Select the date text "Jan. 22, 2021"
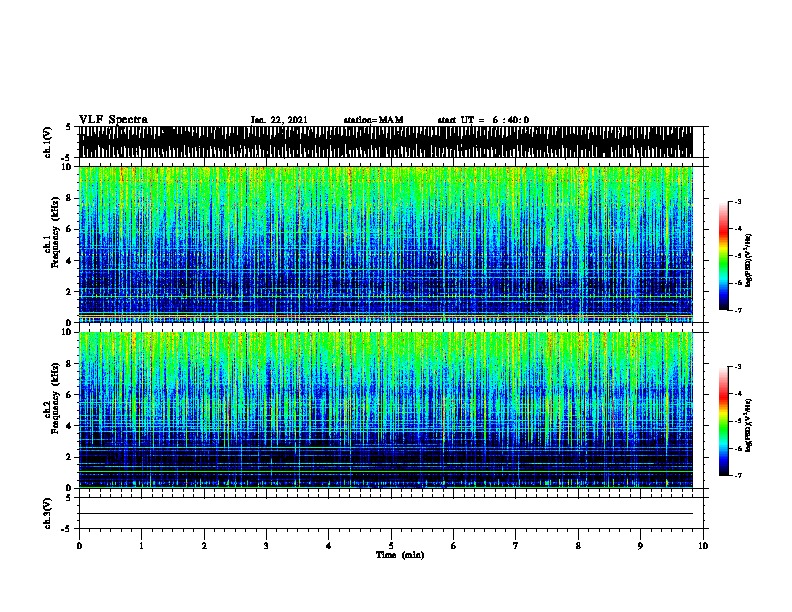This screenshot has height=612, width=792. [279, 120]
